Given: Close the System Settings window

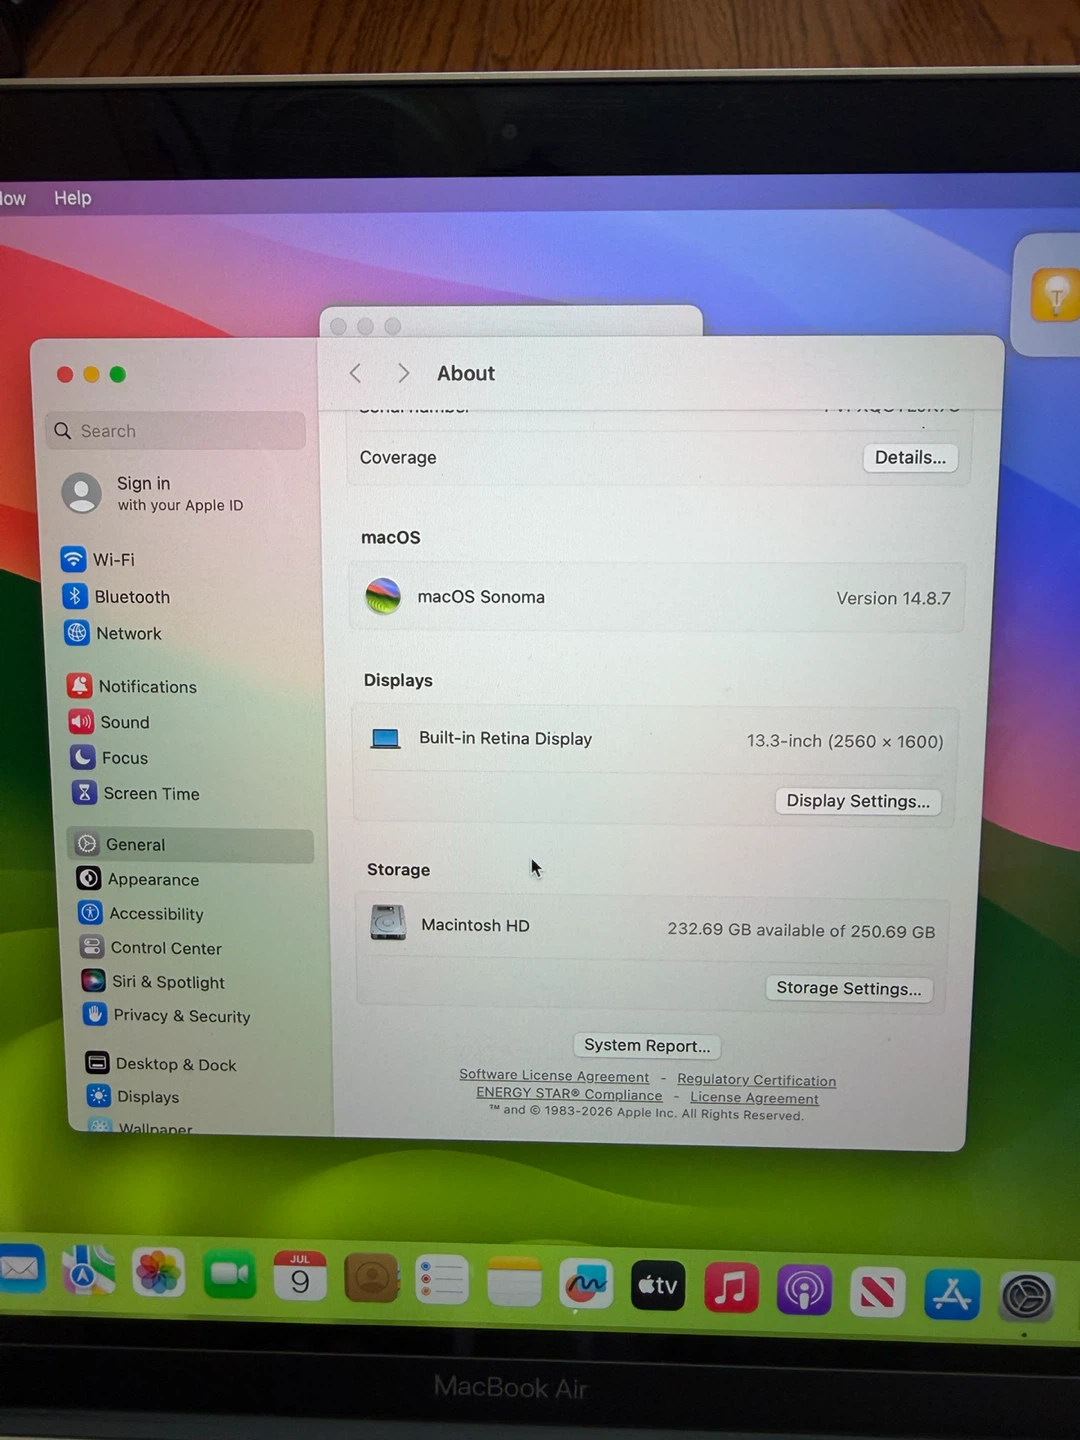Looking at the screenshot, I should click(x=65, y=374).
